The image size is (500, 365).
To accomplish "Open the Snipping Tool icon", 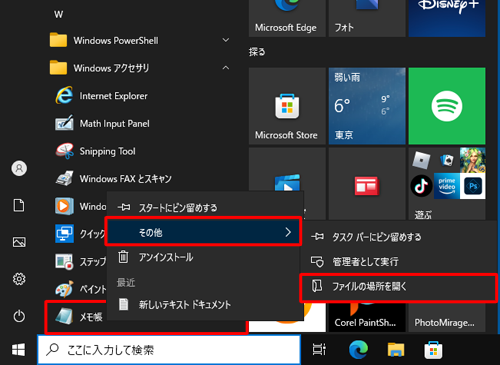I will (64, 151).
